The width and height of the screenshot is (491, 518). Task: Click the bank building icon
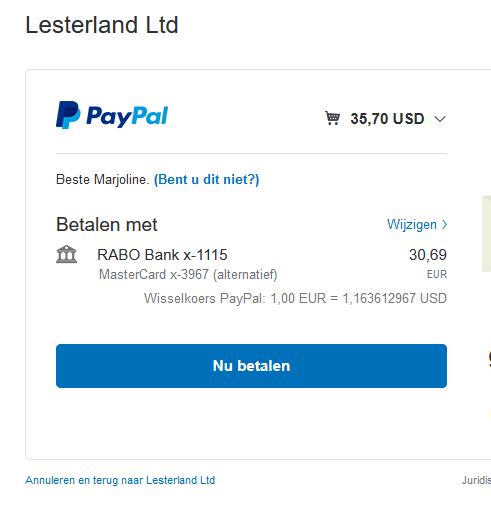[67, 255]
